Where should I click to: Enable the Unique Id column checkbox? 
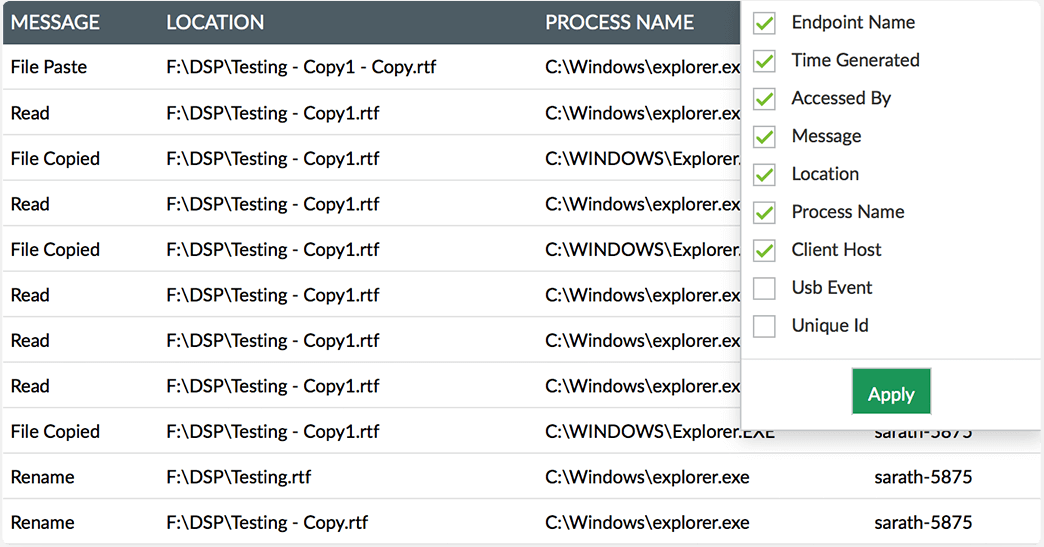[764, 327]
